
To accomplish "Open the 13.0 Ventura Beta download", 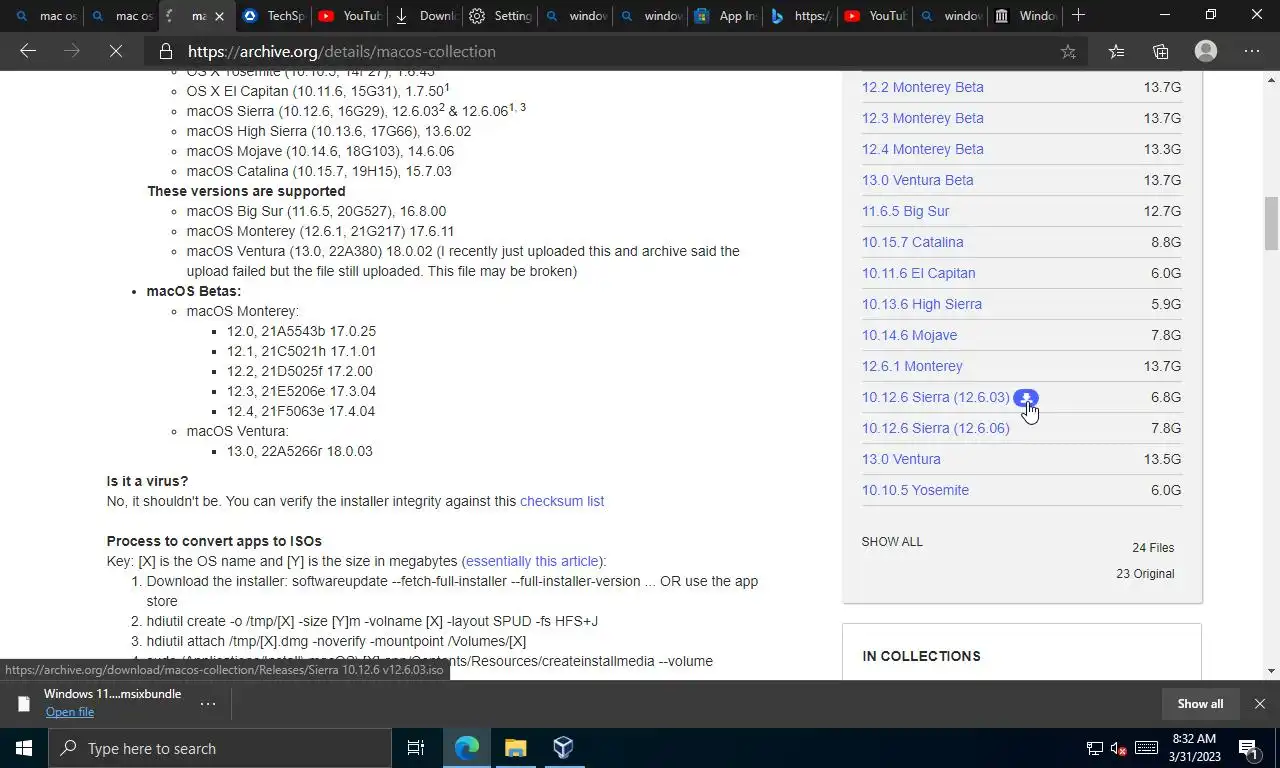I will point(917,180).
